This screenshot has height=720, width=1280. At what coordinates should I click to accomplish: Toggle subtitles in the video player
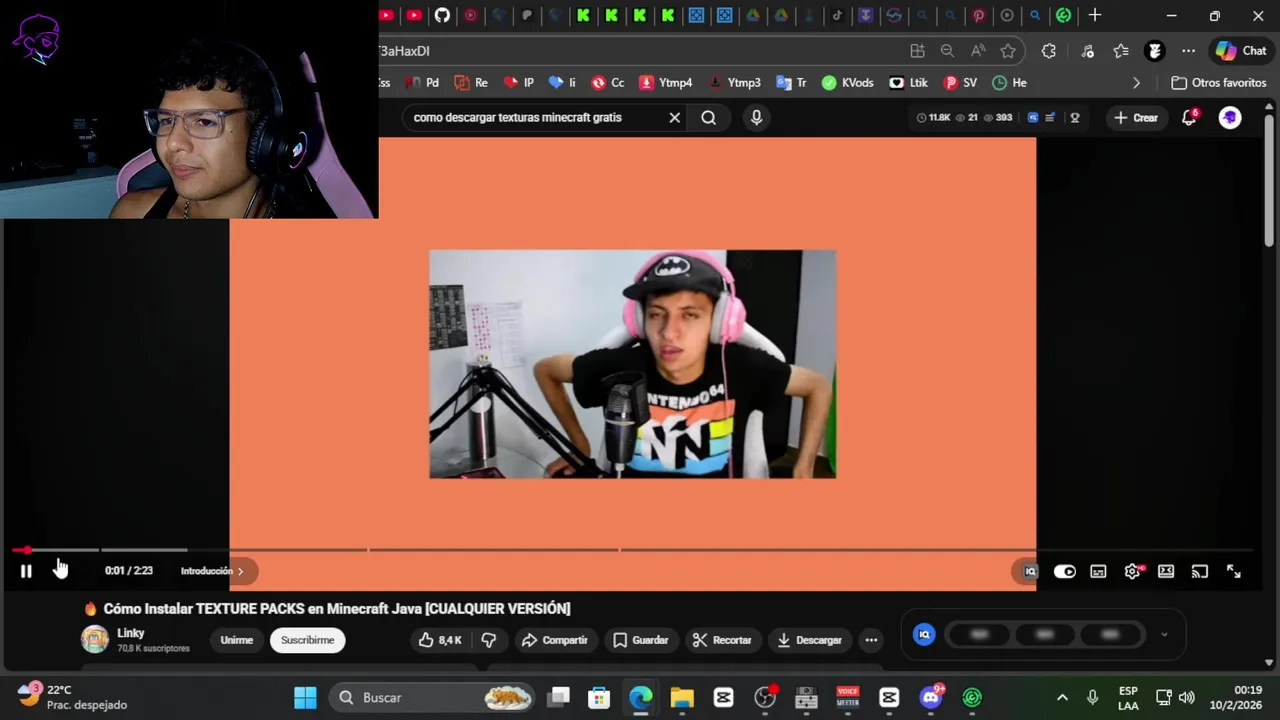(x=1098, y=571)
